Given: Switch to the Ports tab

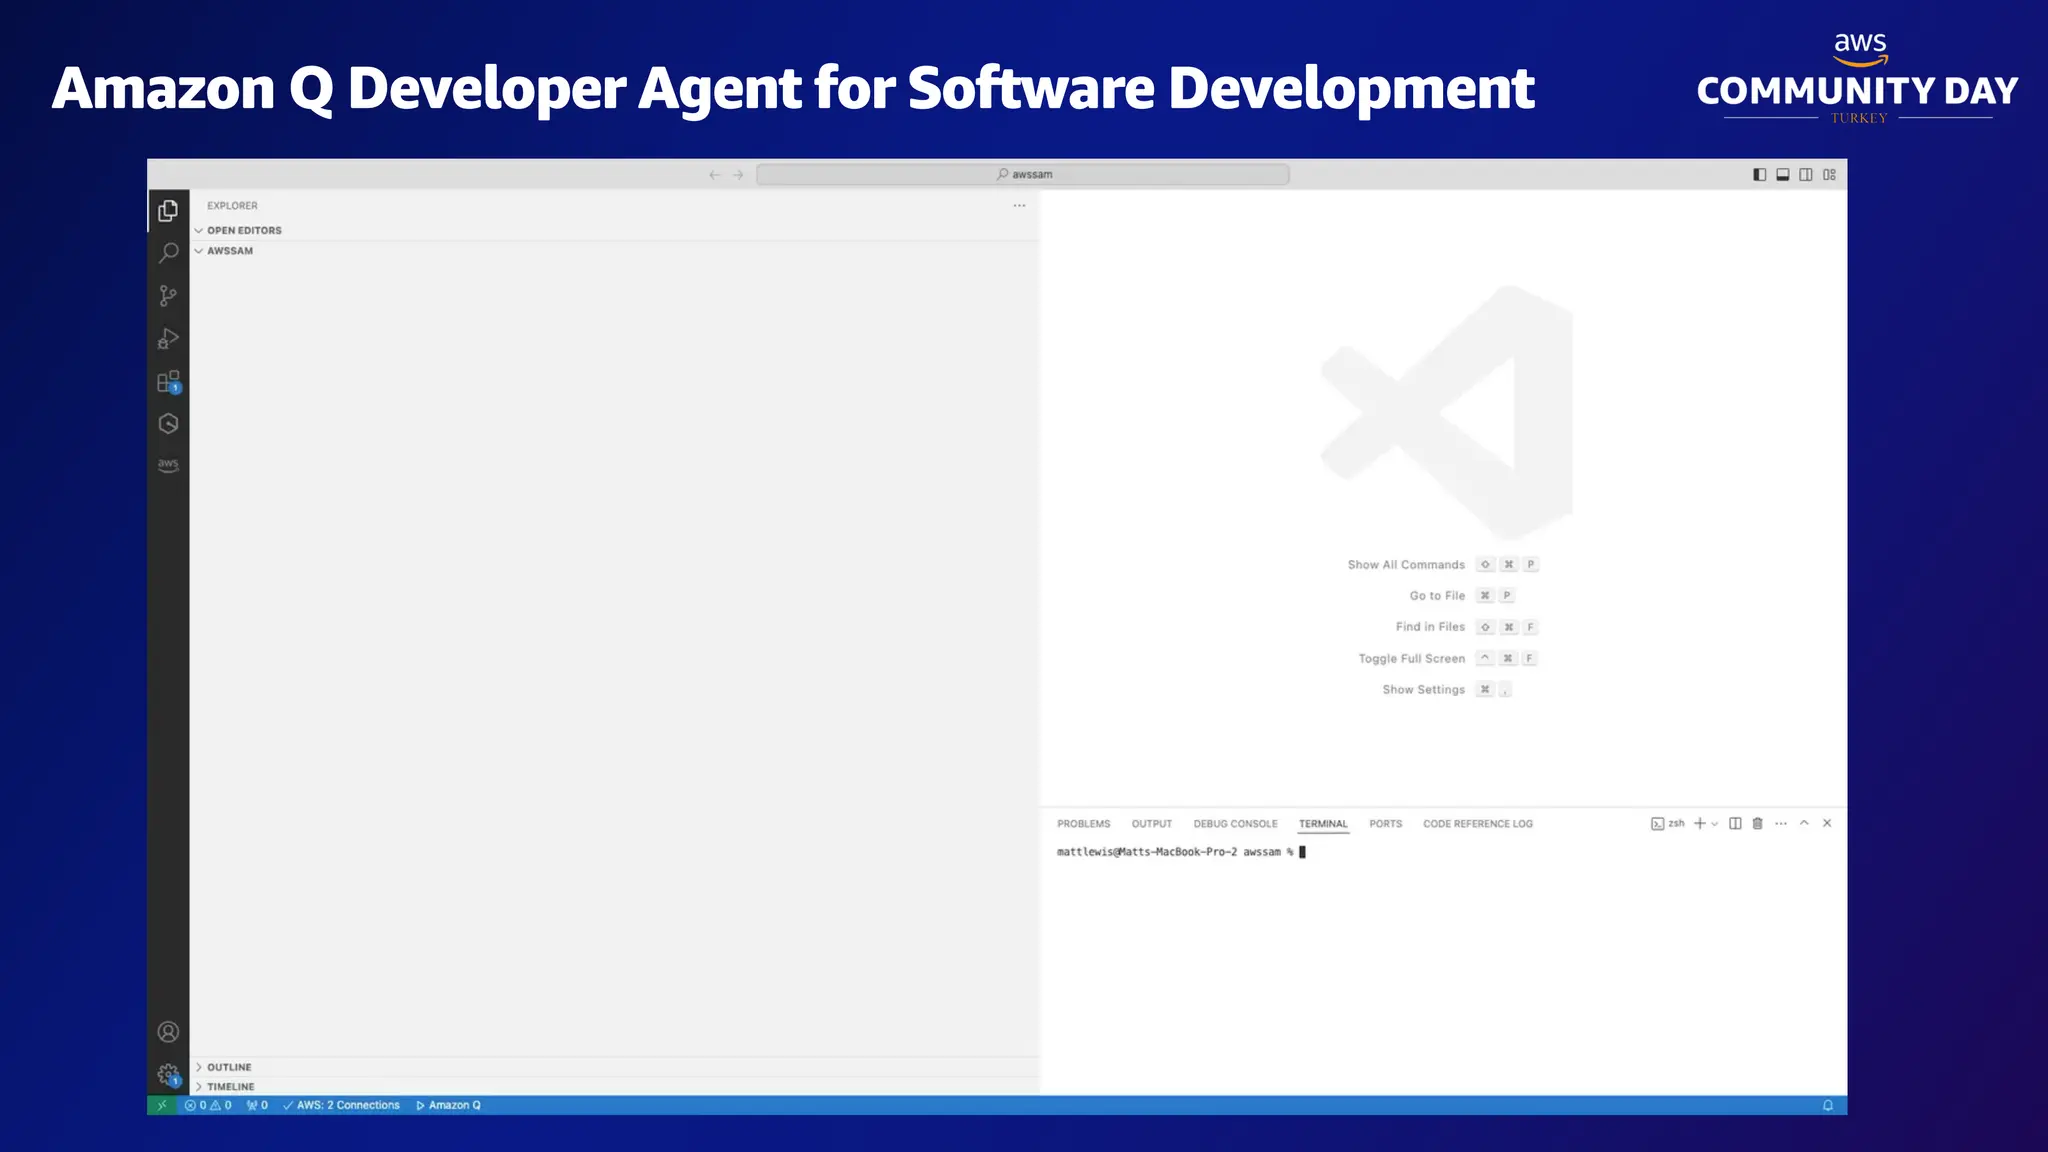Looking at the screenshot, I should pyautogui.click(x=1385, y=824).
